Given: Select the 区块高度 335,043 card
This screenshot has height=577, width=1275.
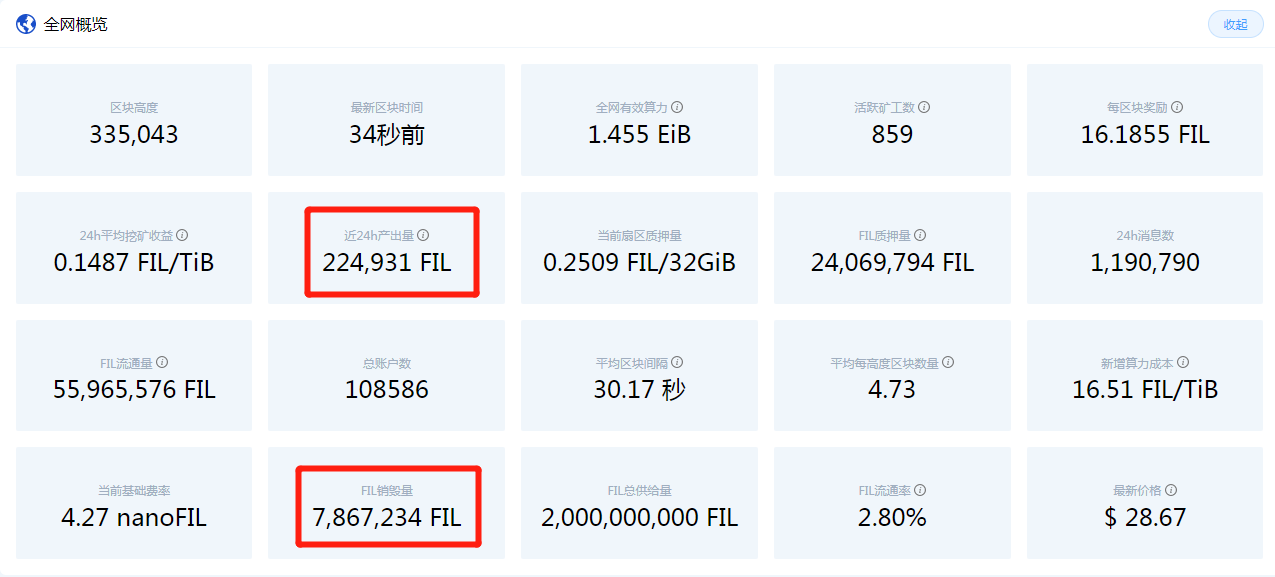Looking at the screenshot, I should point(134,120).
